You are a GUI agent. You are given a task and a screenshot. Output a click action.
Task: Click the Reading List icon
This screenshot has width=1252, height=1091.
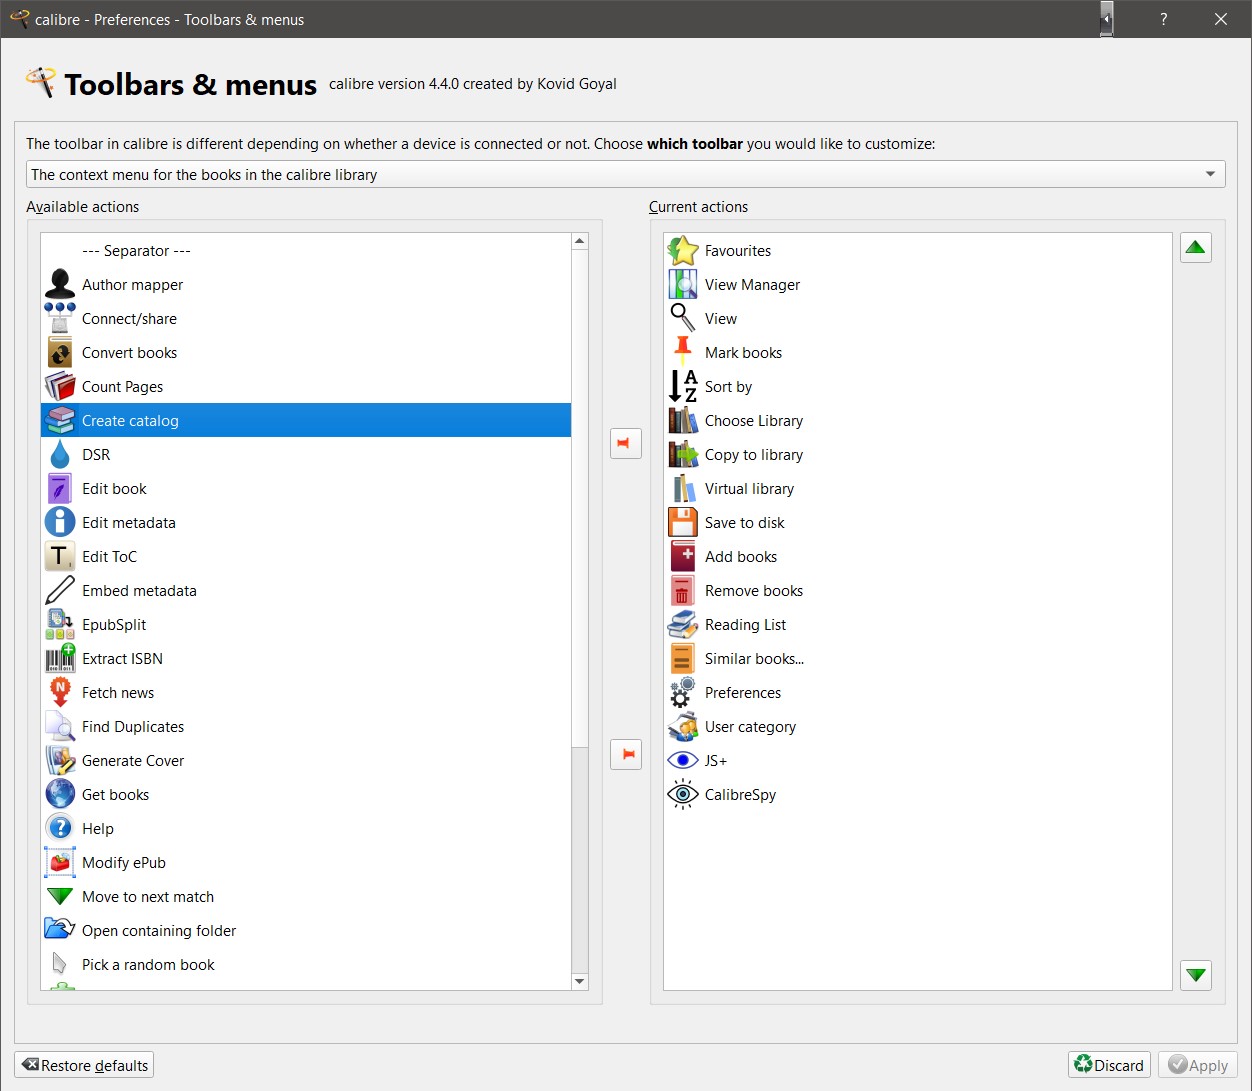pos(683,624)
